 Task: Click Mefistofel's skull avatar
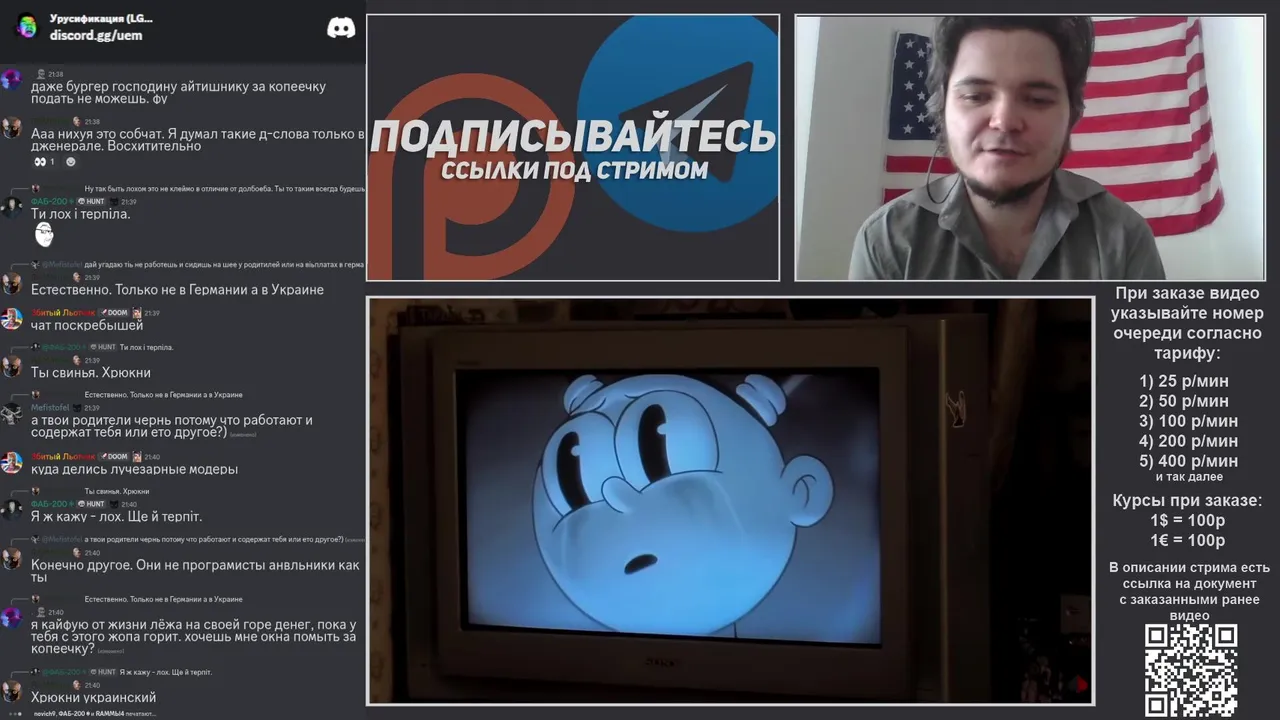pyautogui.click(x=11, y=414)
